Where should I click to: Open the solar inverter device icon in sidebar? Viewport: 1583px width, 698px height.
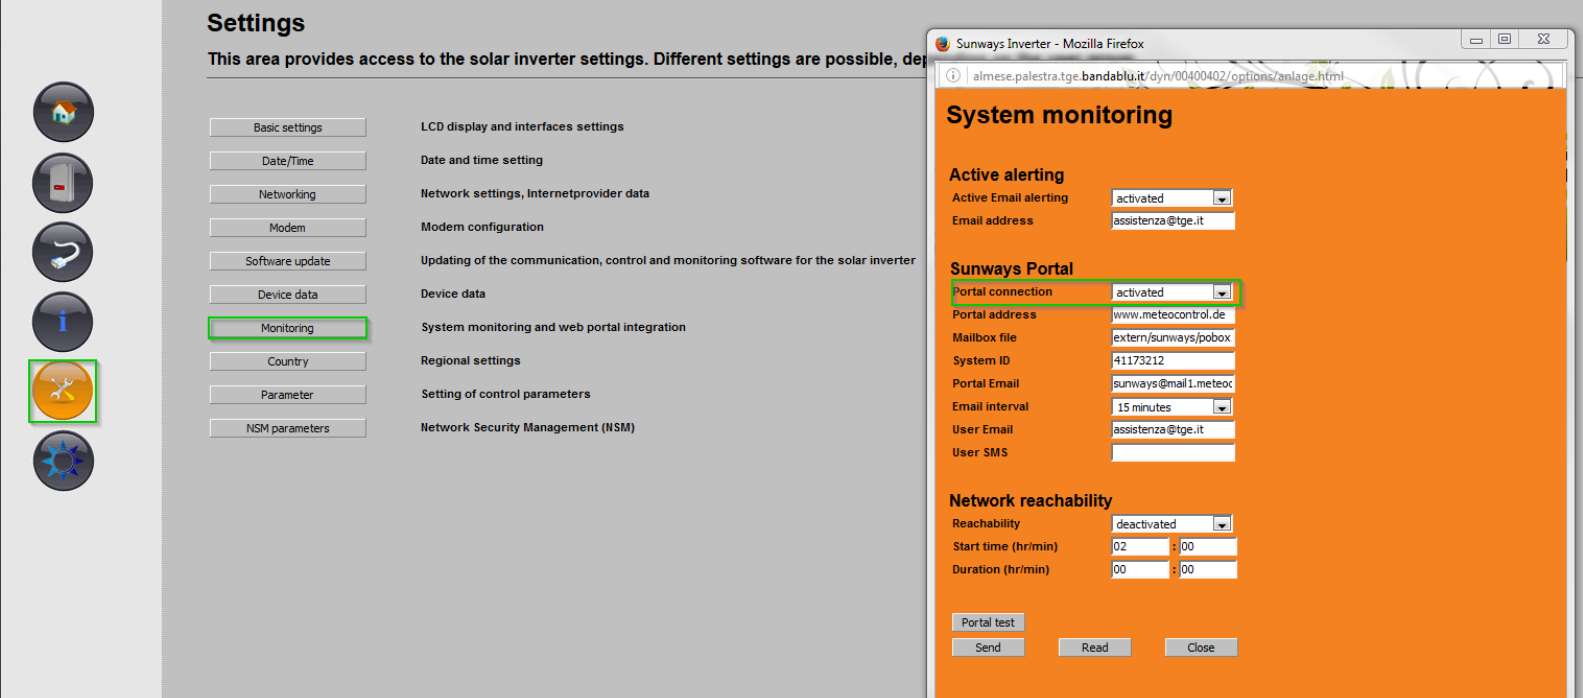click(63, 183)
